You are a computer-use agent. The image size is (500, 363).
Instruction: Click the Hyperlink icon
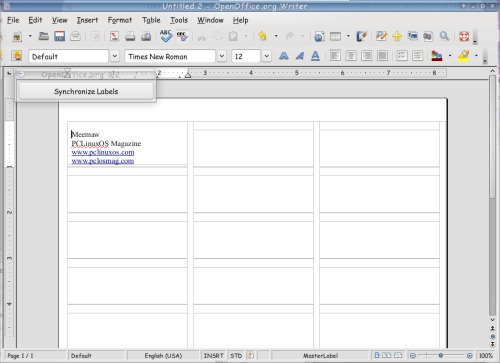pos(319,36)
